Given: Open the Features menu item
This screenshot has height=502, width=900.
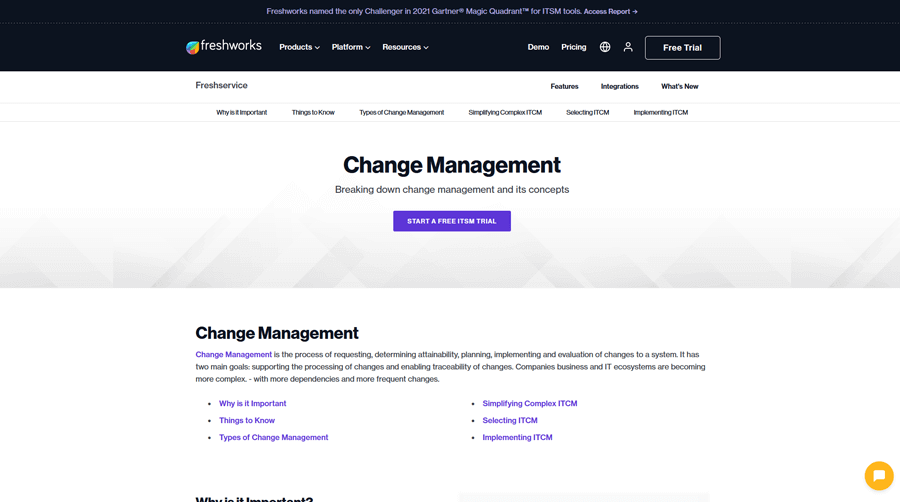Looking at the screenshot, I should (564, 87).
